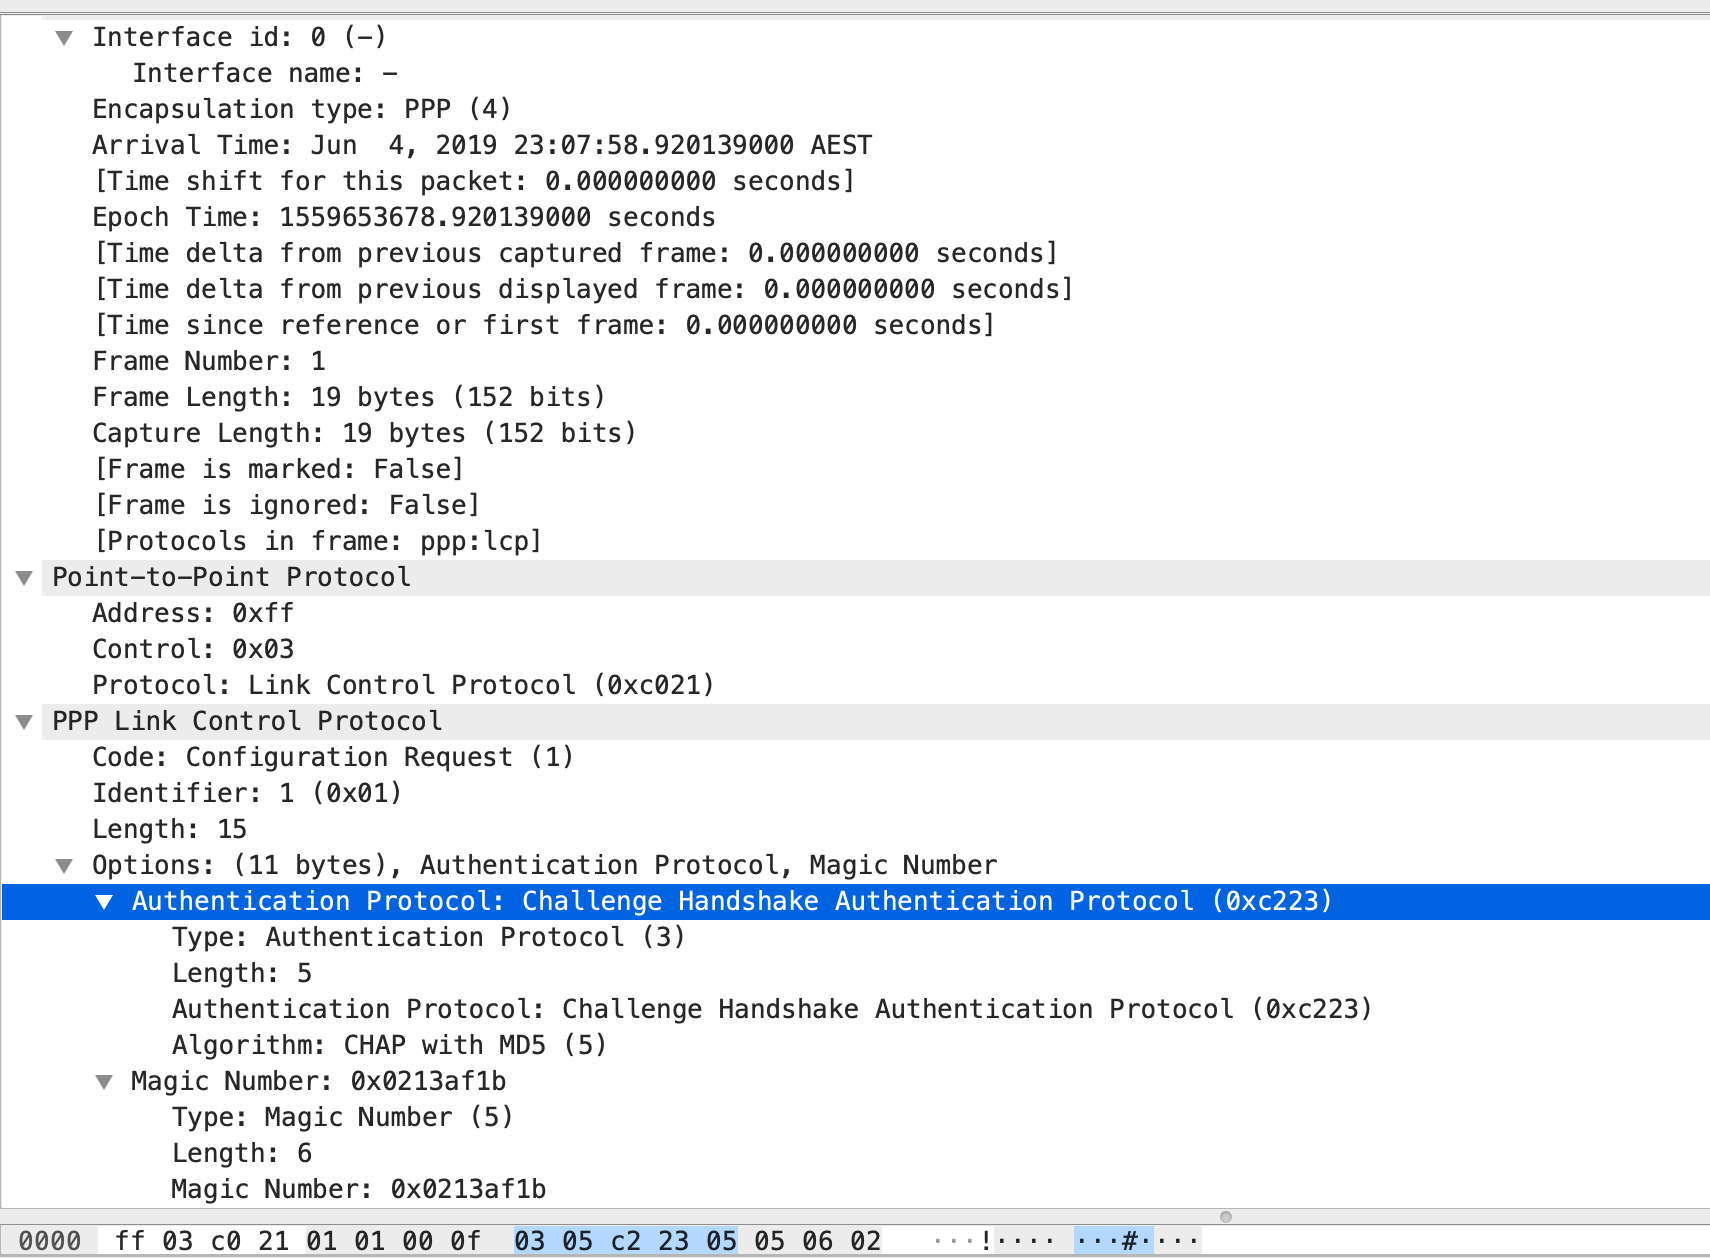Select the Epoch Time row
Viewport: 1710px width, 1258px height.
(403, 218)
